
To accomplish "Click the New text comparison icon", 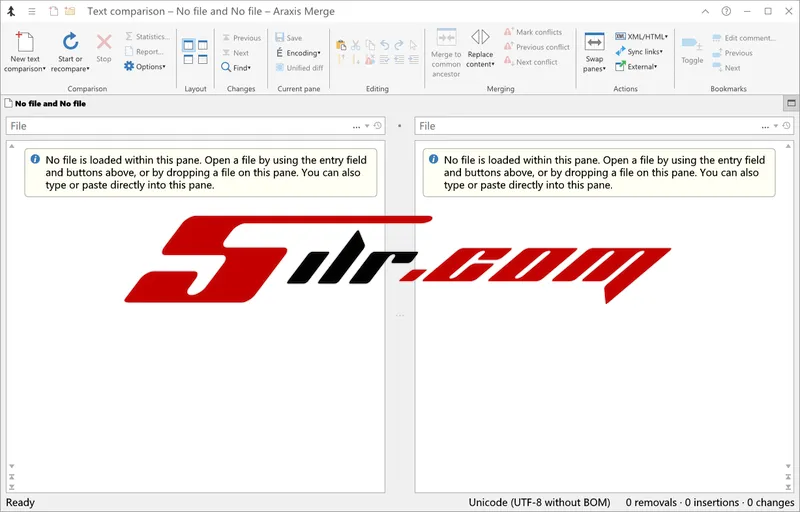I will point(24,42).
